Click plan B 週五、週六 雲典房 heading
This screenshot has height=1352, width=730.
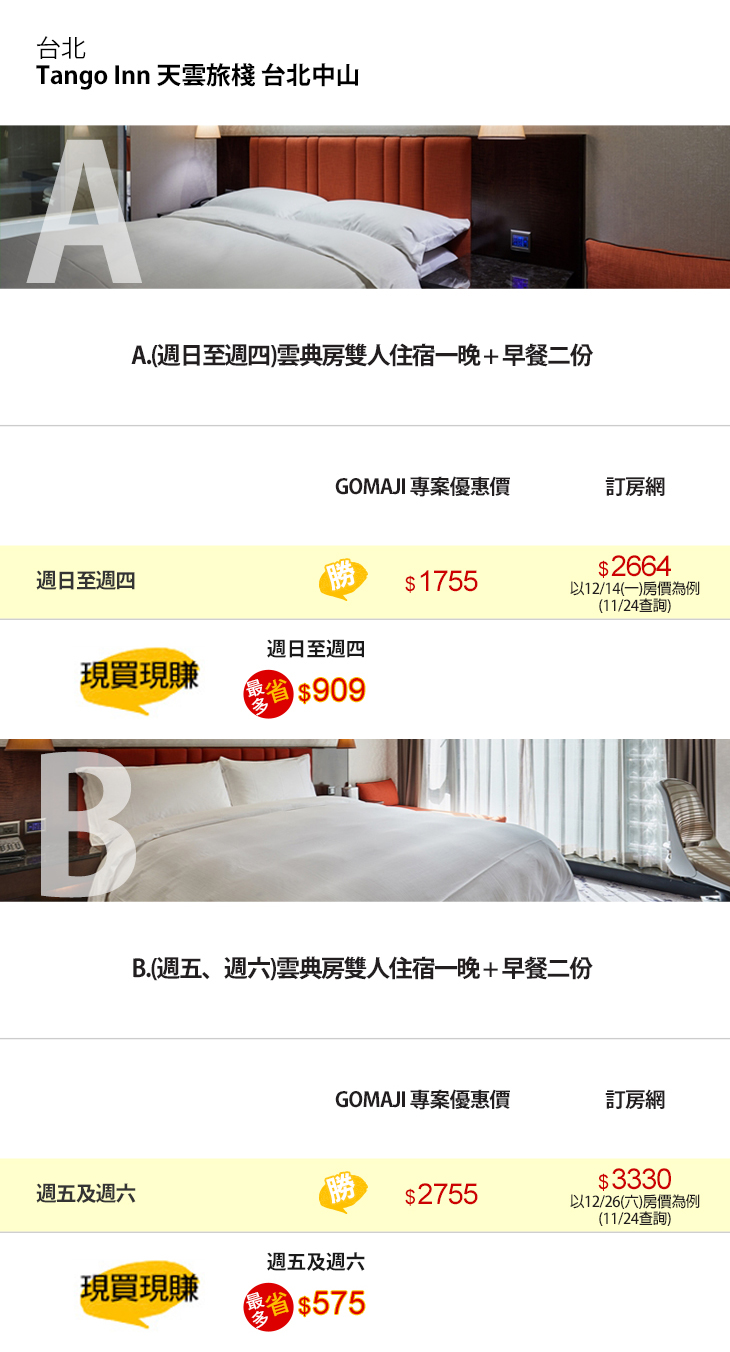[x=362, y=968]
